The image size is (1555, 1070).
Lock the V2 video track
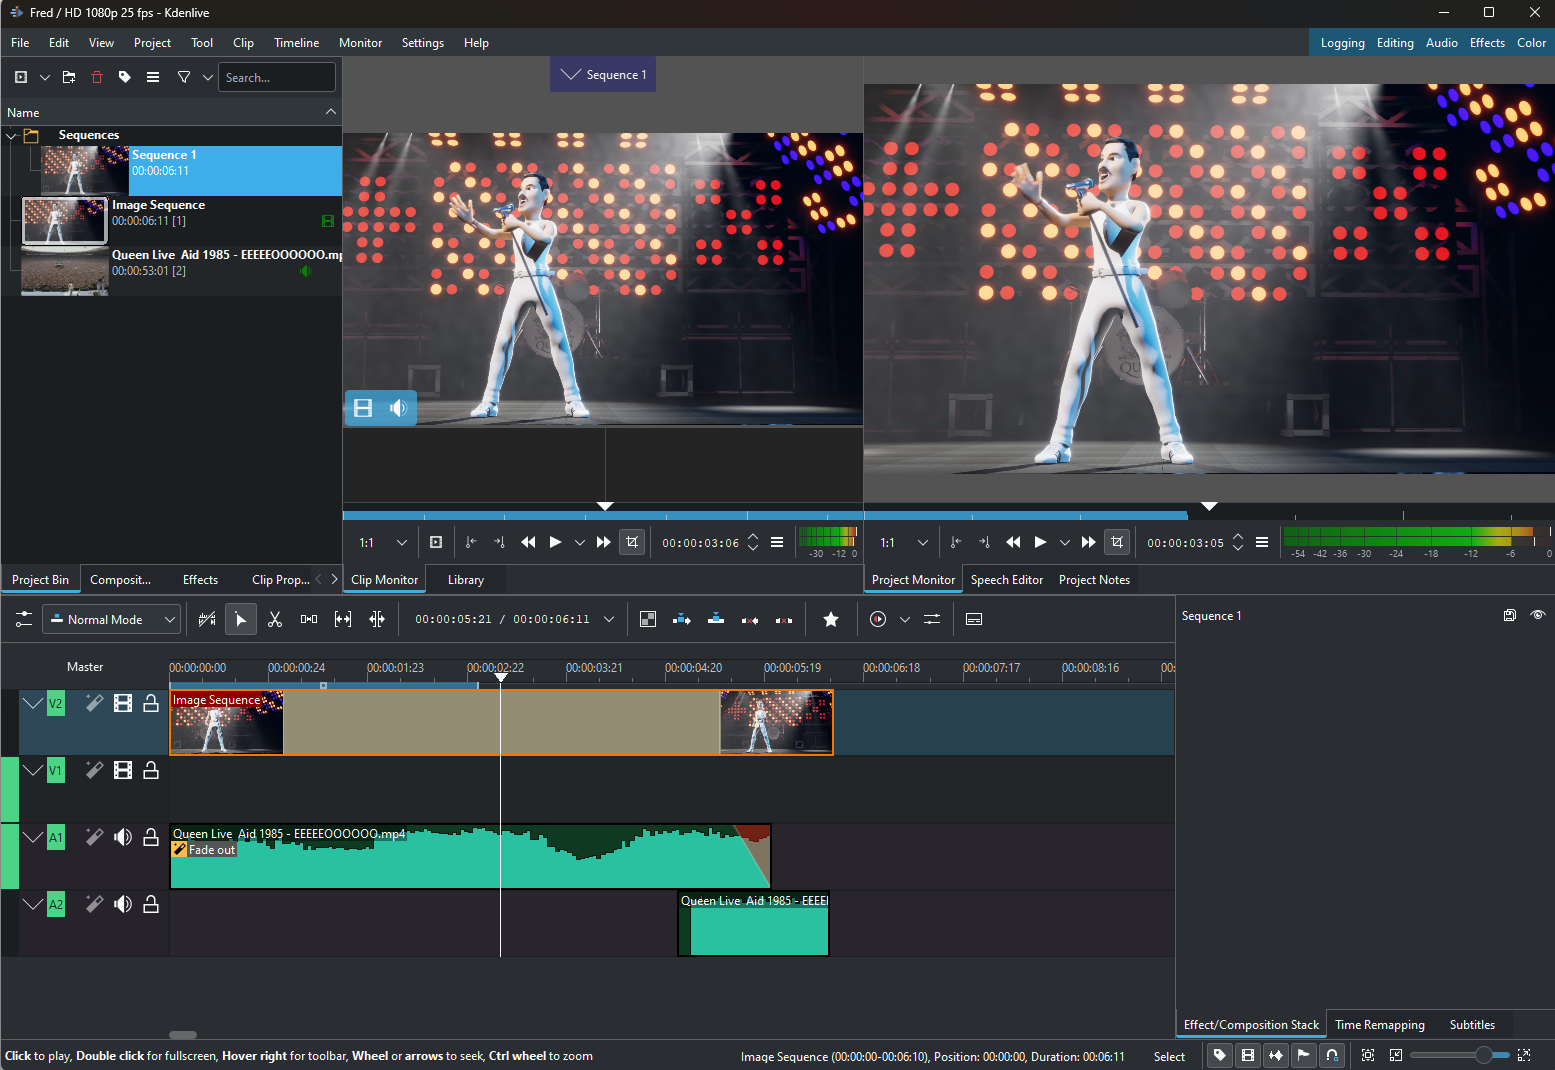pyautogui.click(x=151, y=704)
